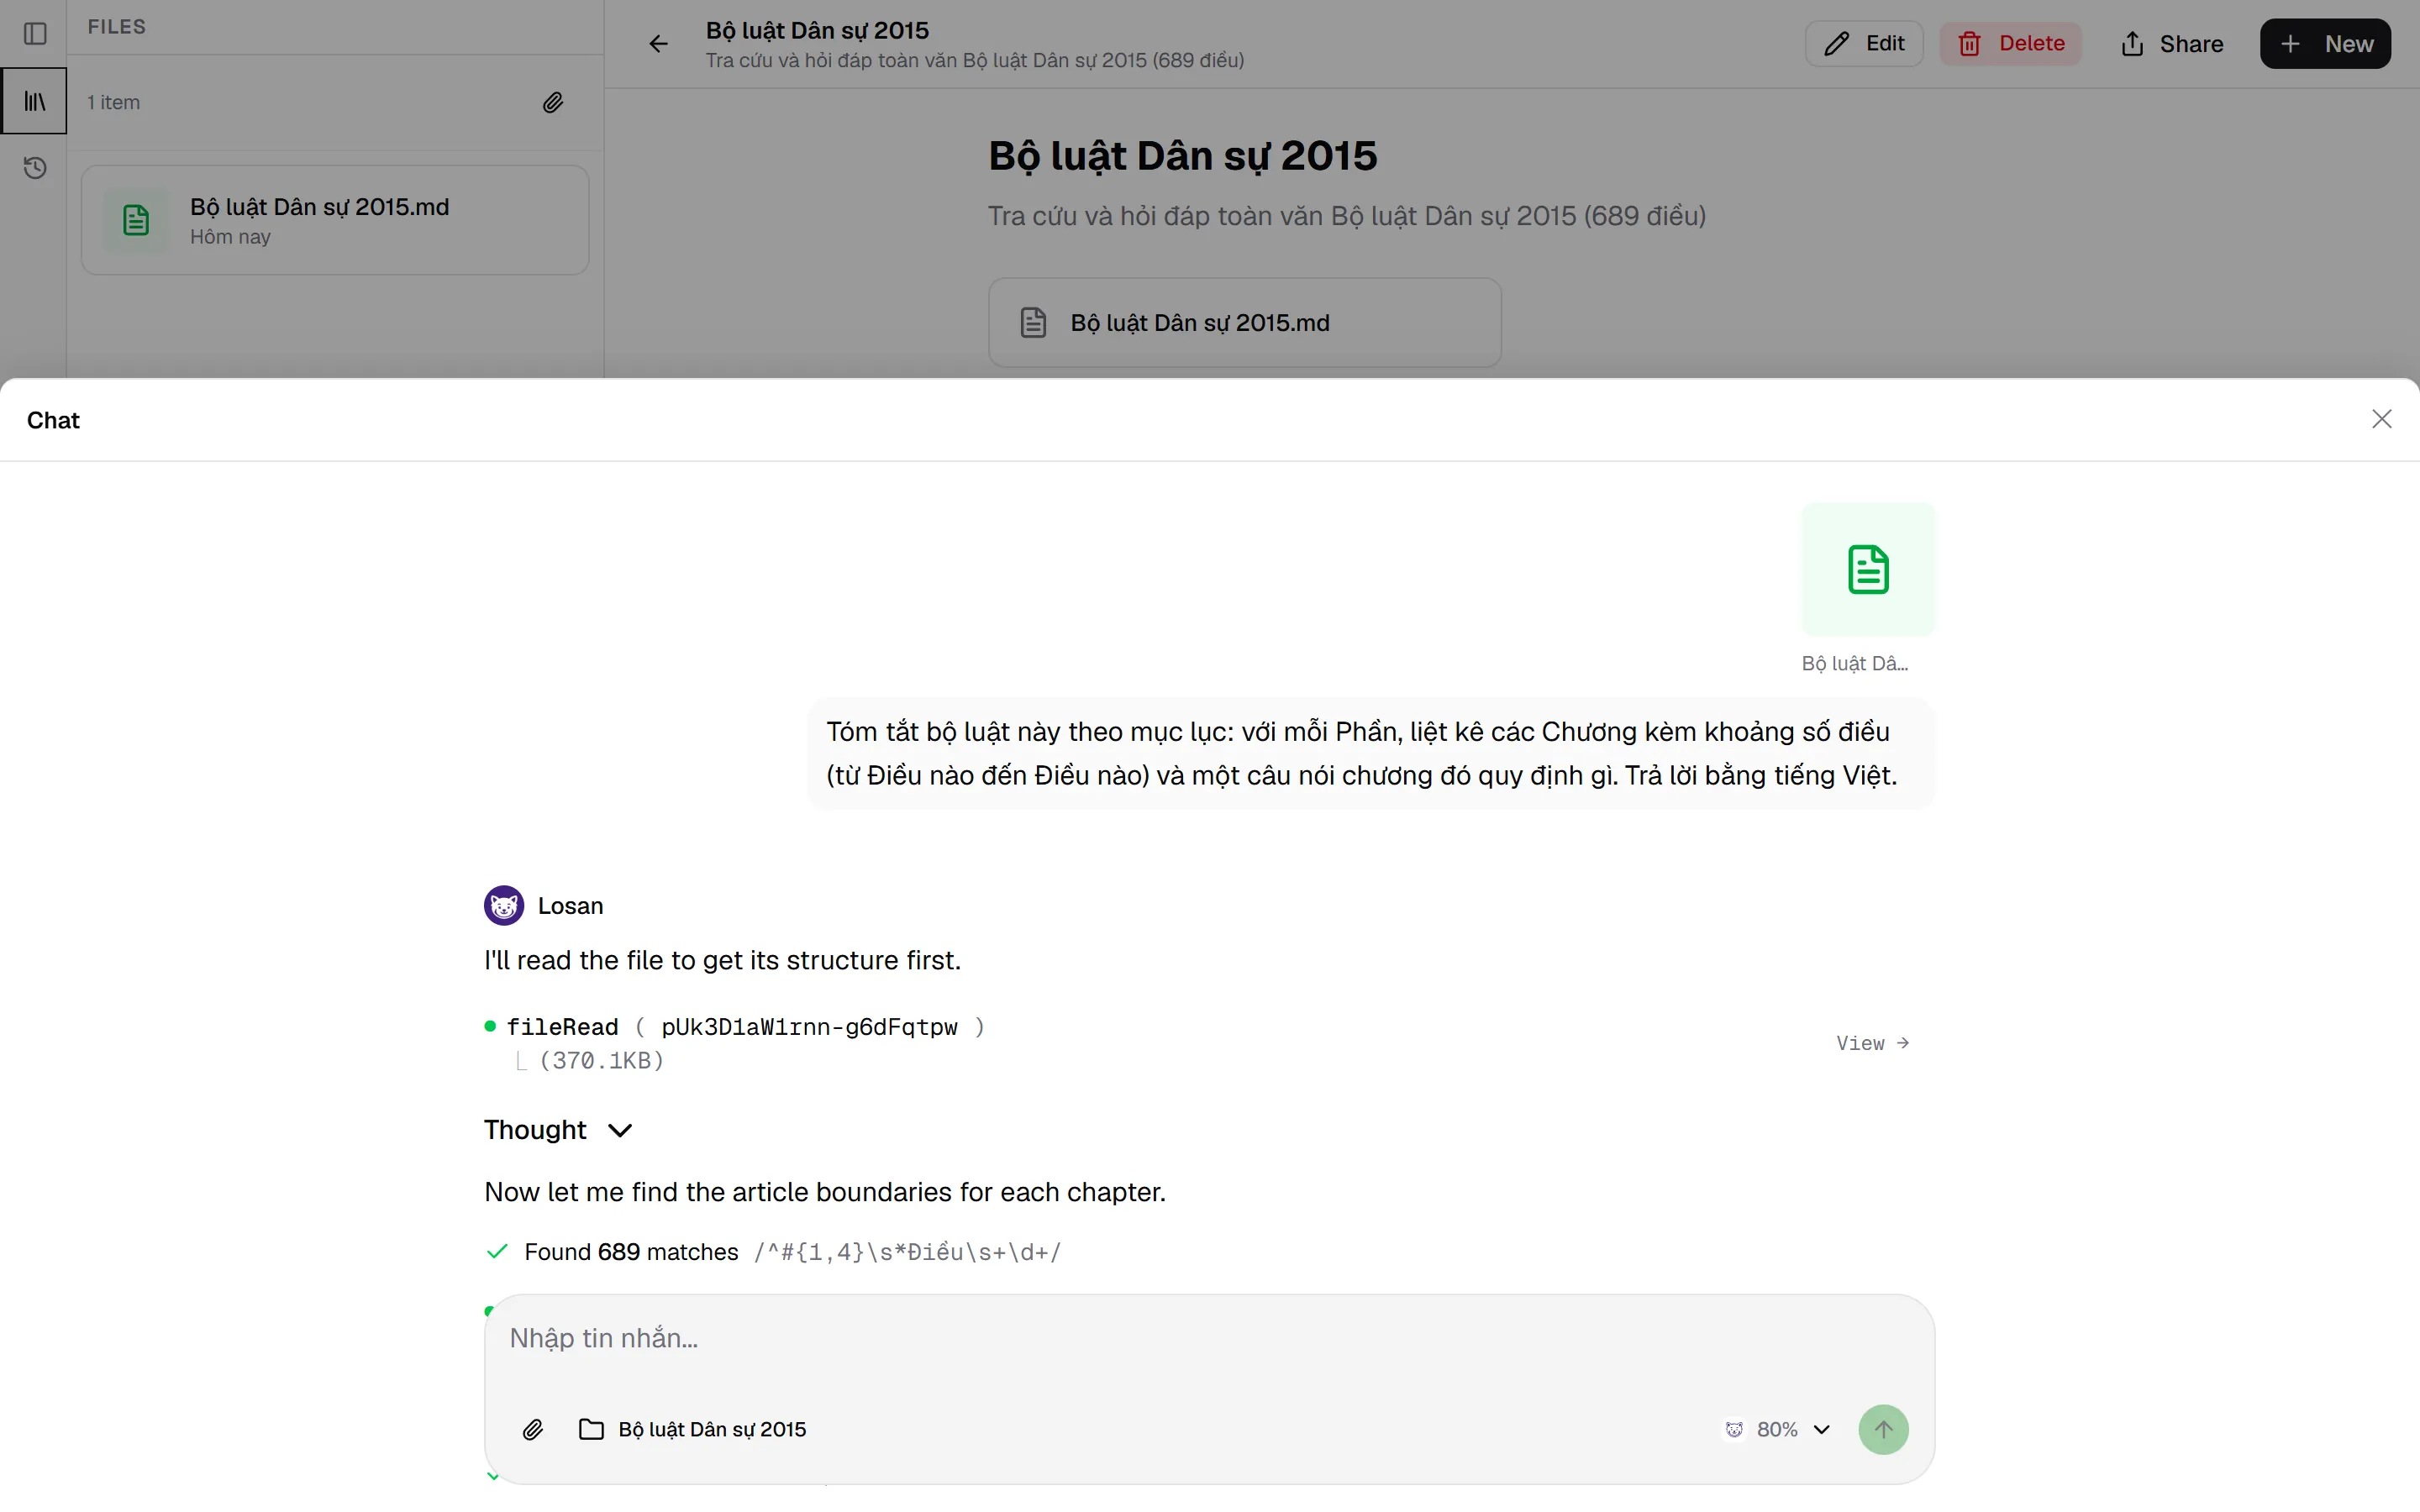Click the New button
The image size is (2420, 1512).
pos(2325,44)
